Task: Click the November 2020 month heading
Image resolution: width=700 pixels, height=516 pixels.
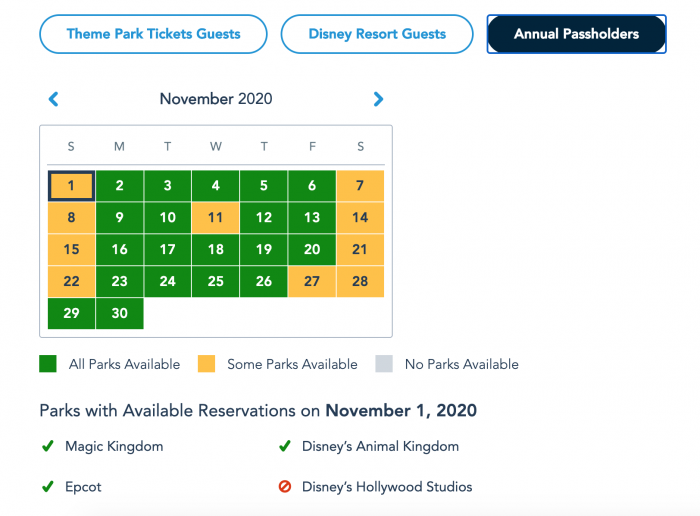Action: pyautogui.click(x=216, y=99)
